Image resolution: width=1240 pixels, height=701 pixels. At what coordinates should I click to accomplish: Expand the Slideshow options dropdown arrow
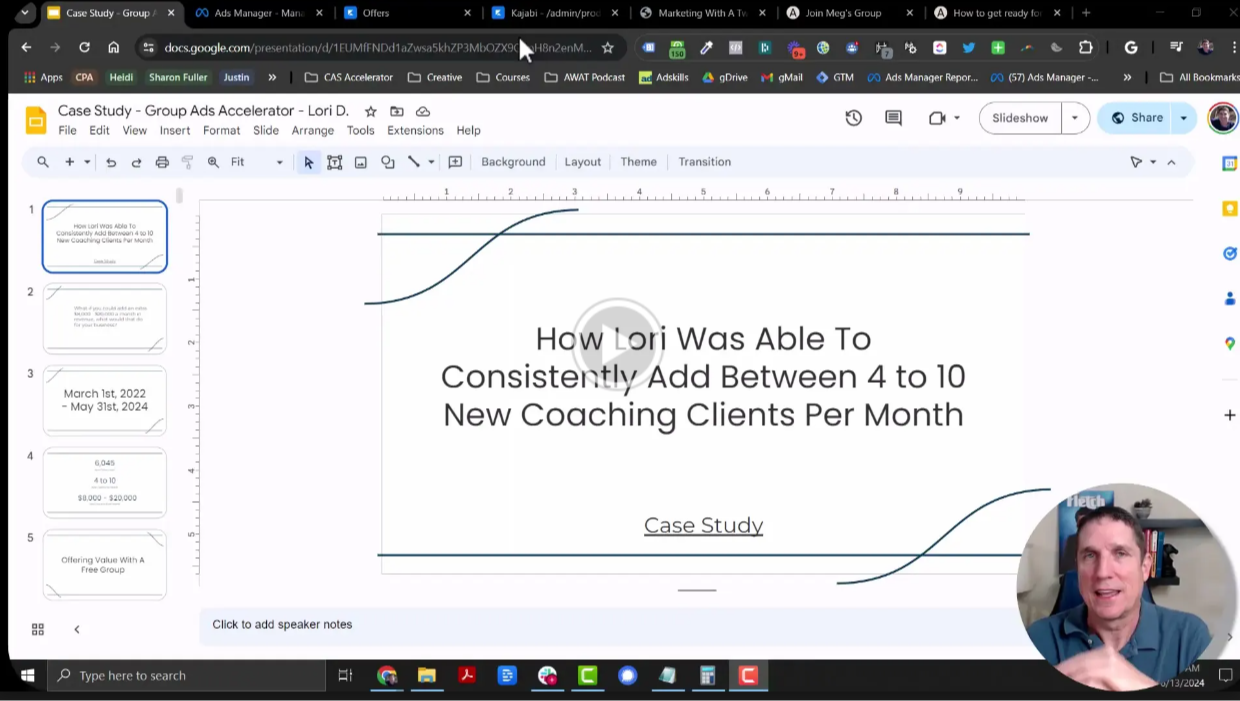point(1075,118)
